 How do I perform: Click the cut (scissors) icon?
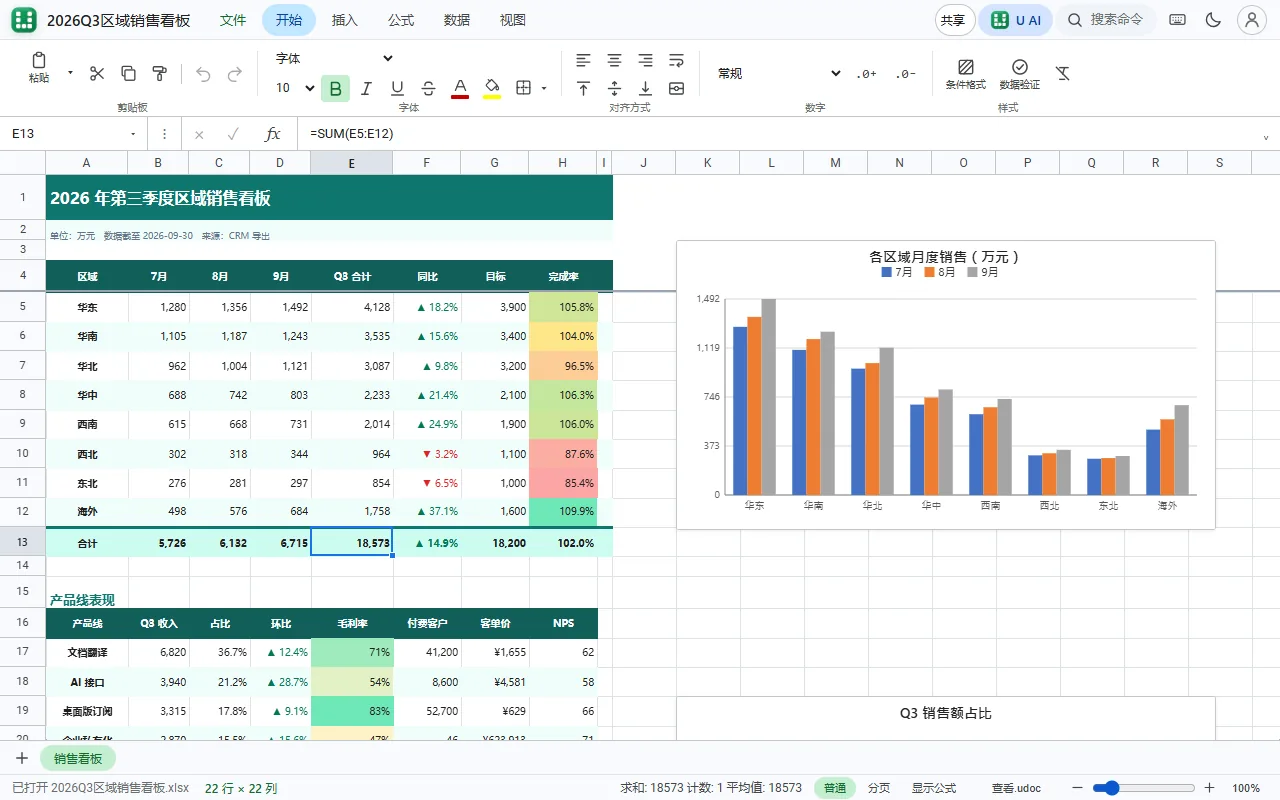[97, 73]
